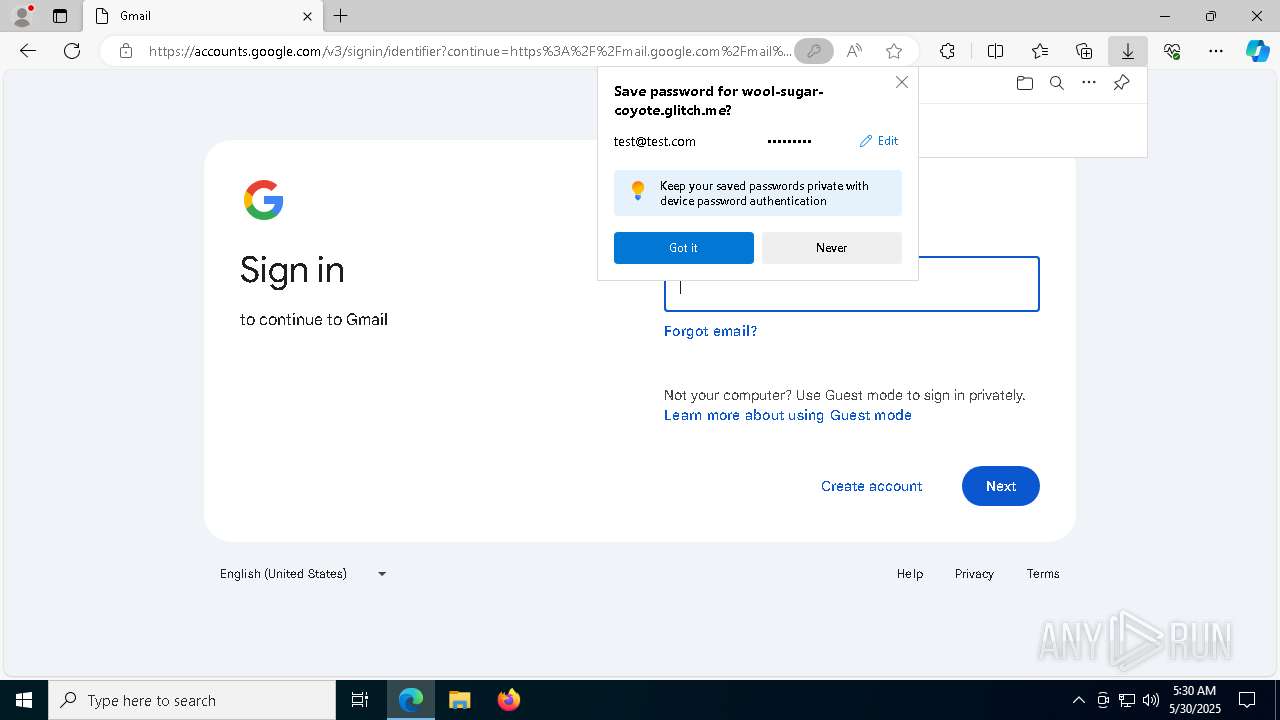Click Create account
The height and width of the screenshot is (720, 1280).
click(x=872, y=486)
